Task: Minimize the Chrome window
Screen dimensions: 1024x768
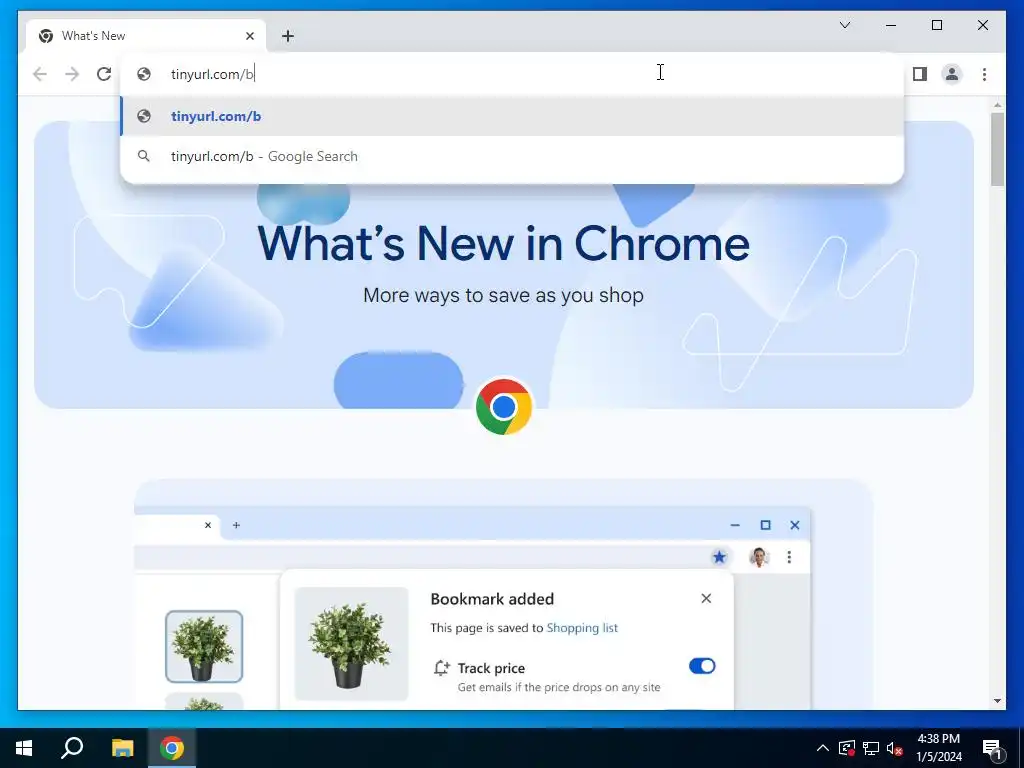Action: coord(891,25)
